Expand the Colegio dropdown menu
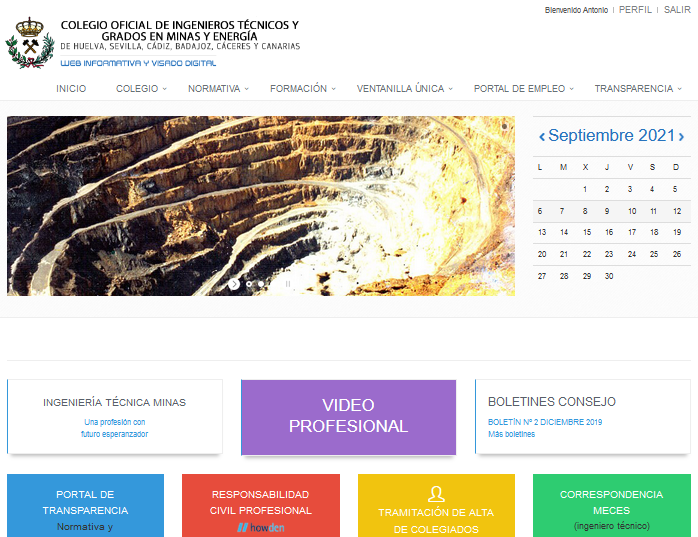698x537 pixels. click(x=140, y=88)
